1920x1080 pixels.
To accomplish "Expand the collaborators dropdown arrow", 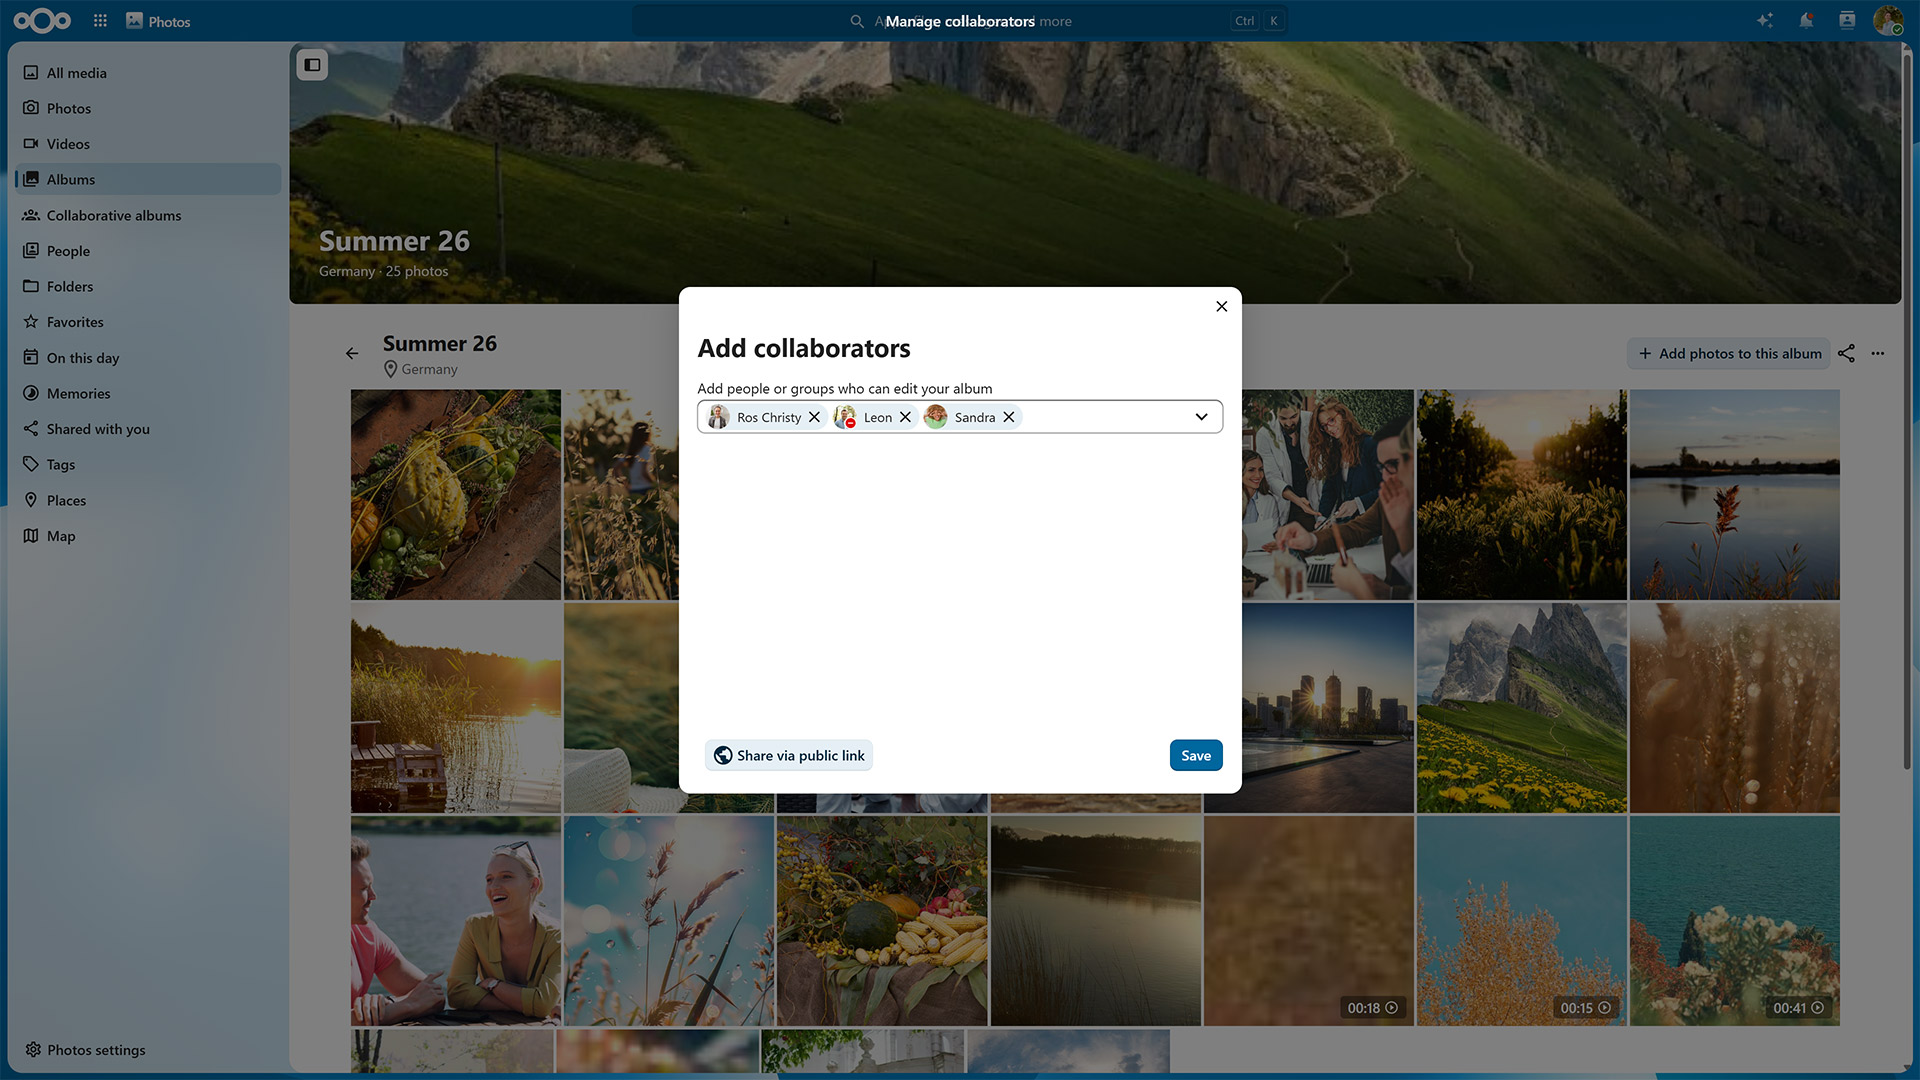I will (1201, 417).
